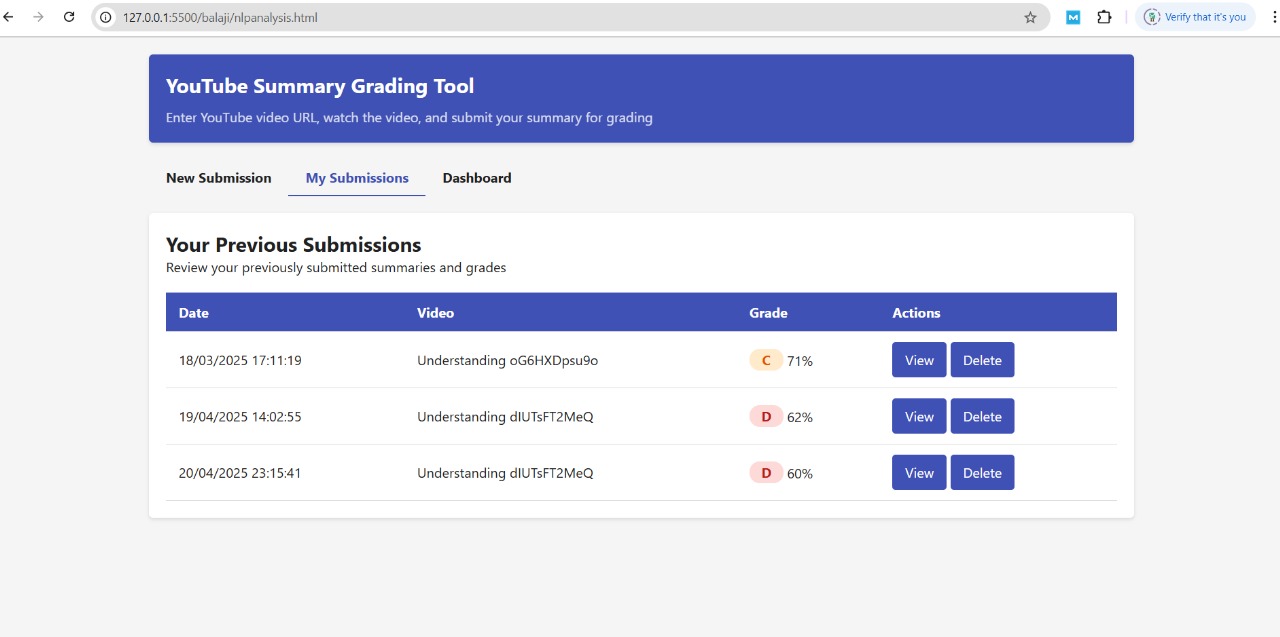View the 20/04/2025 submission

coord(919,473)
